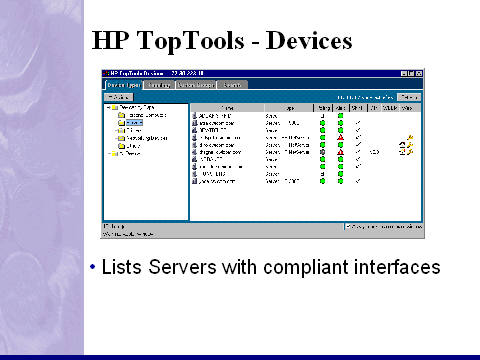Click the Actions button below the tabs
The height and width of the screenshot is (360, 480).
pos(119,97)
